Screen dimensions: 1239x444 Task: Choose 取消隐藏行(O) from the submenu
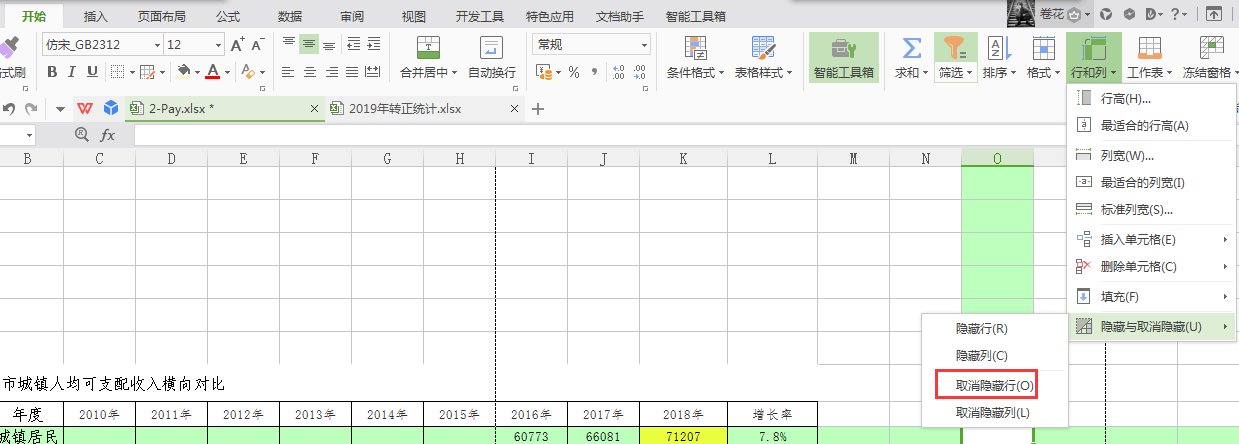pyautogui.click(x=995, y=384)
